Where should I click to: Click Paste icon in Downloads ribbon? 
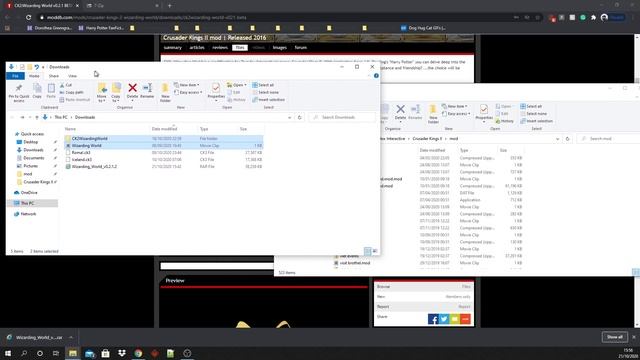(x=51, y=91)
